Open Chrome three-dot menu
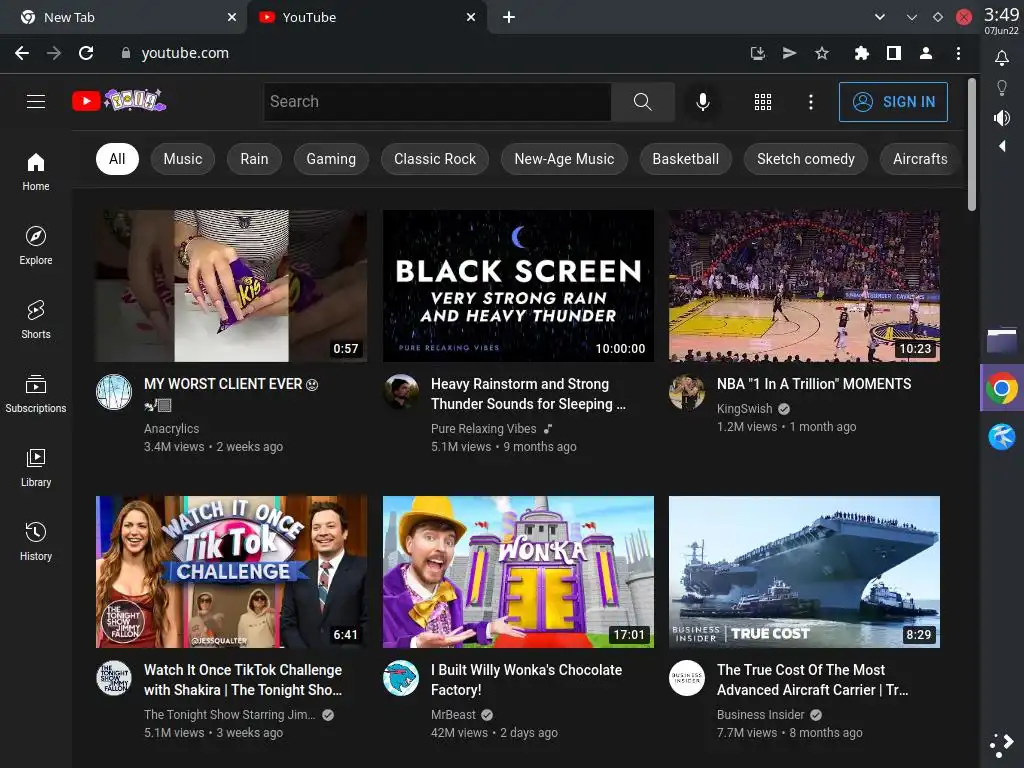The height and width of the screenshot is (768, 1024). (958, 53)
